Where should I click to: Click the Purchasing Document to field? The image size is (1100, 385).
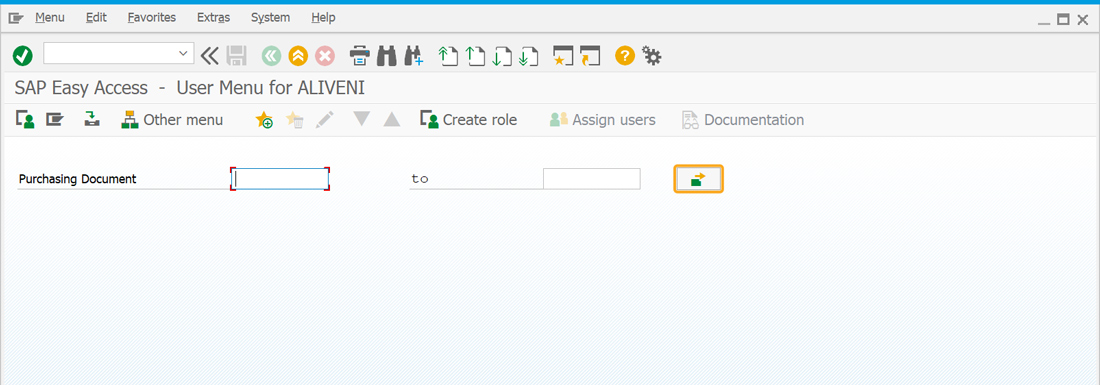(x=591, y=179)
